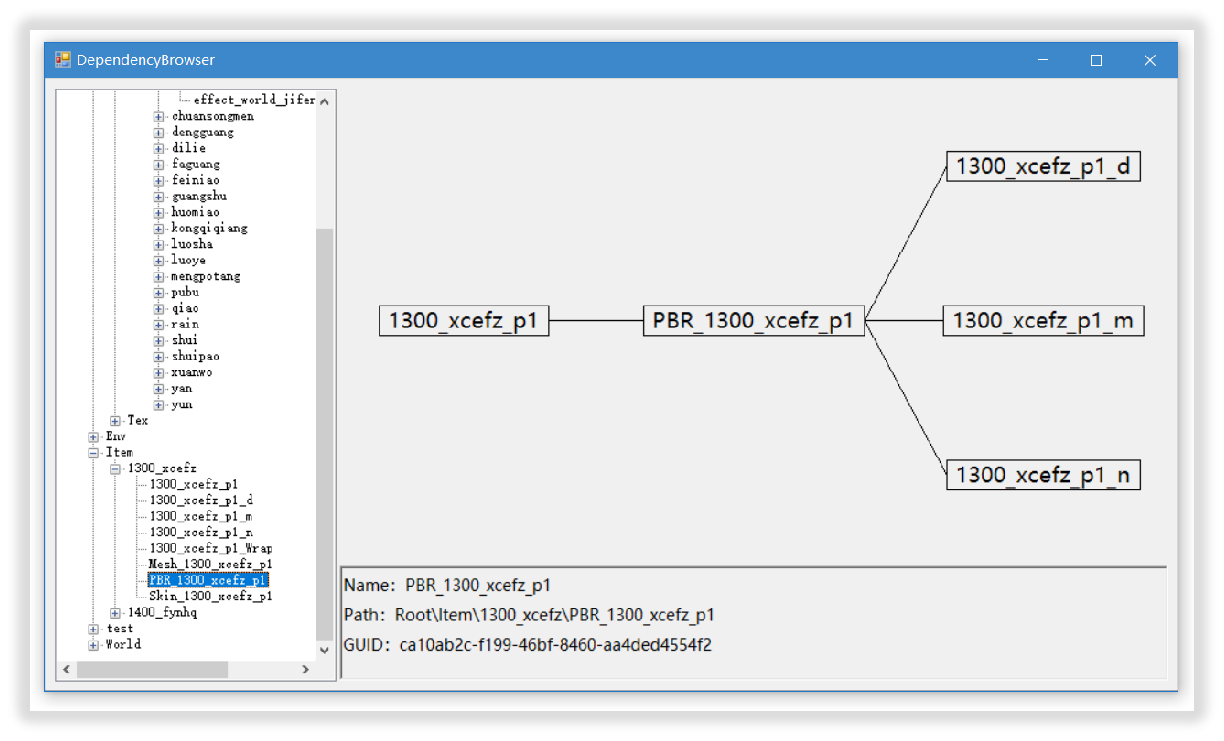
Task: Maximize the DependencyBrowser window
Action: point(1096,61)
